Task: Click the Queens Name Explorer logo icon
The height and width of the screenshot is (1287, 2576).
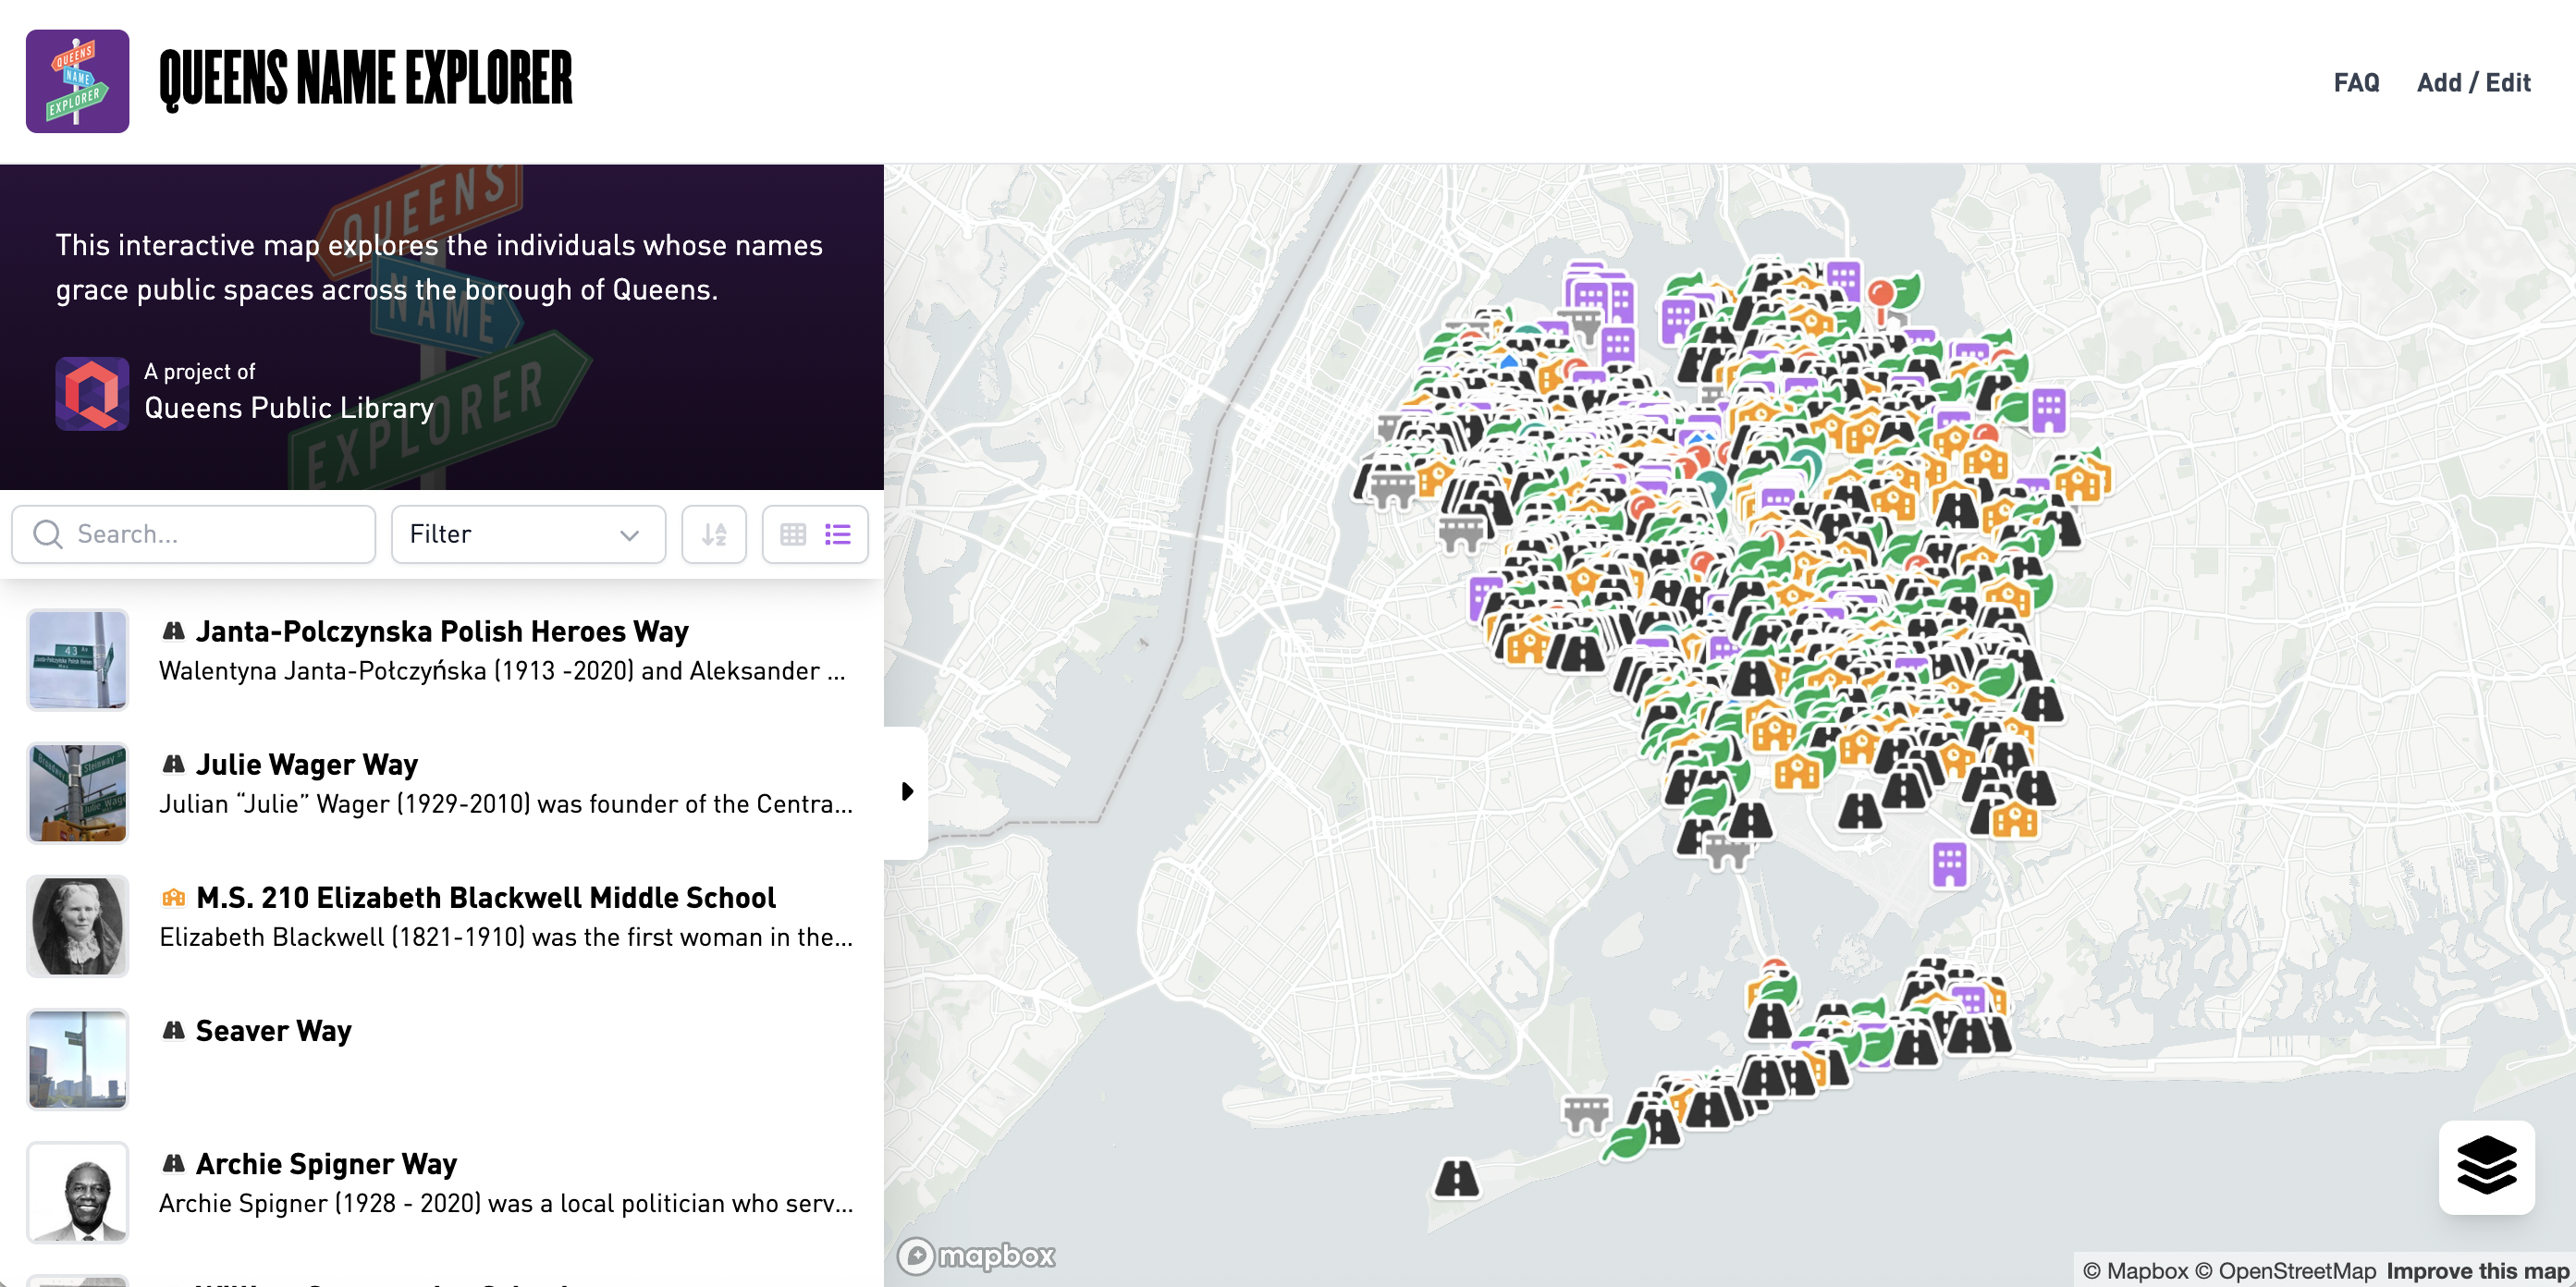Action: [77, 81]
